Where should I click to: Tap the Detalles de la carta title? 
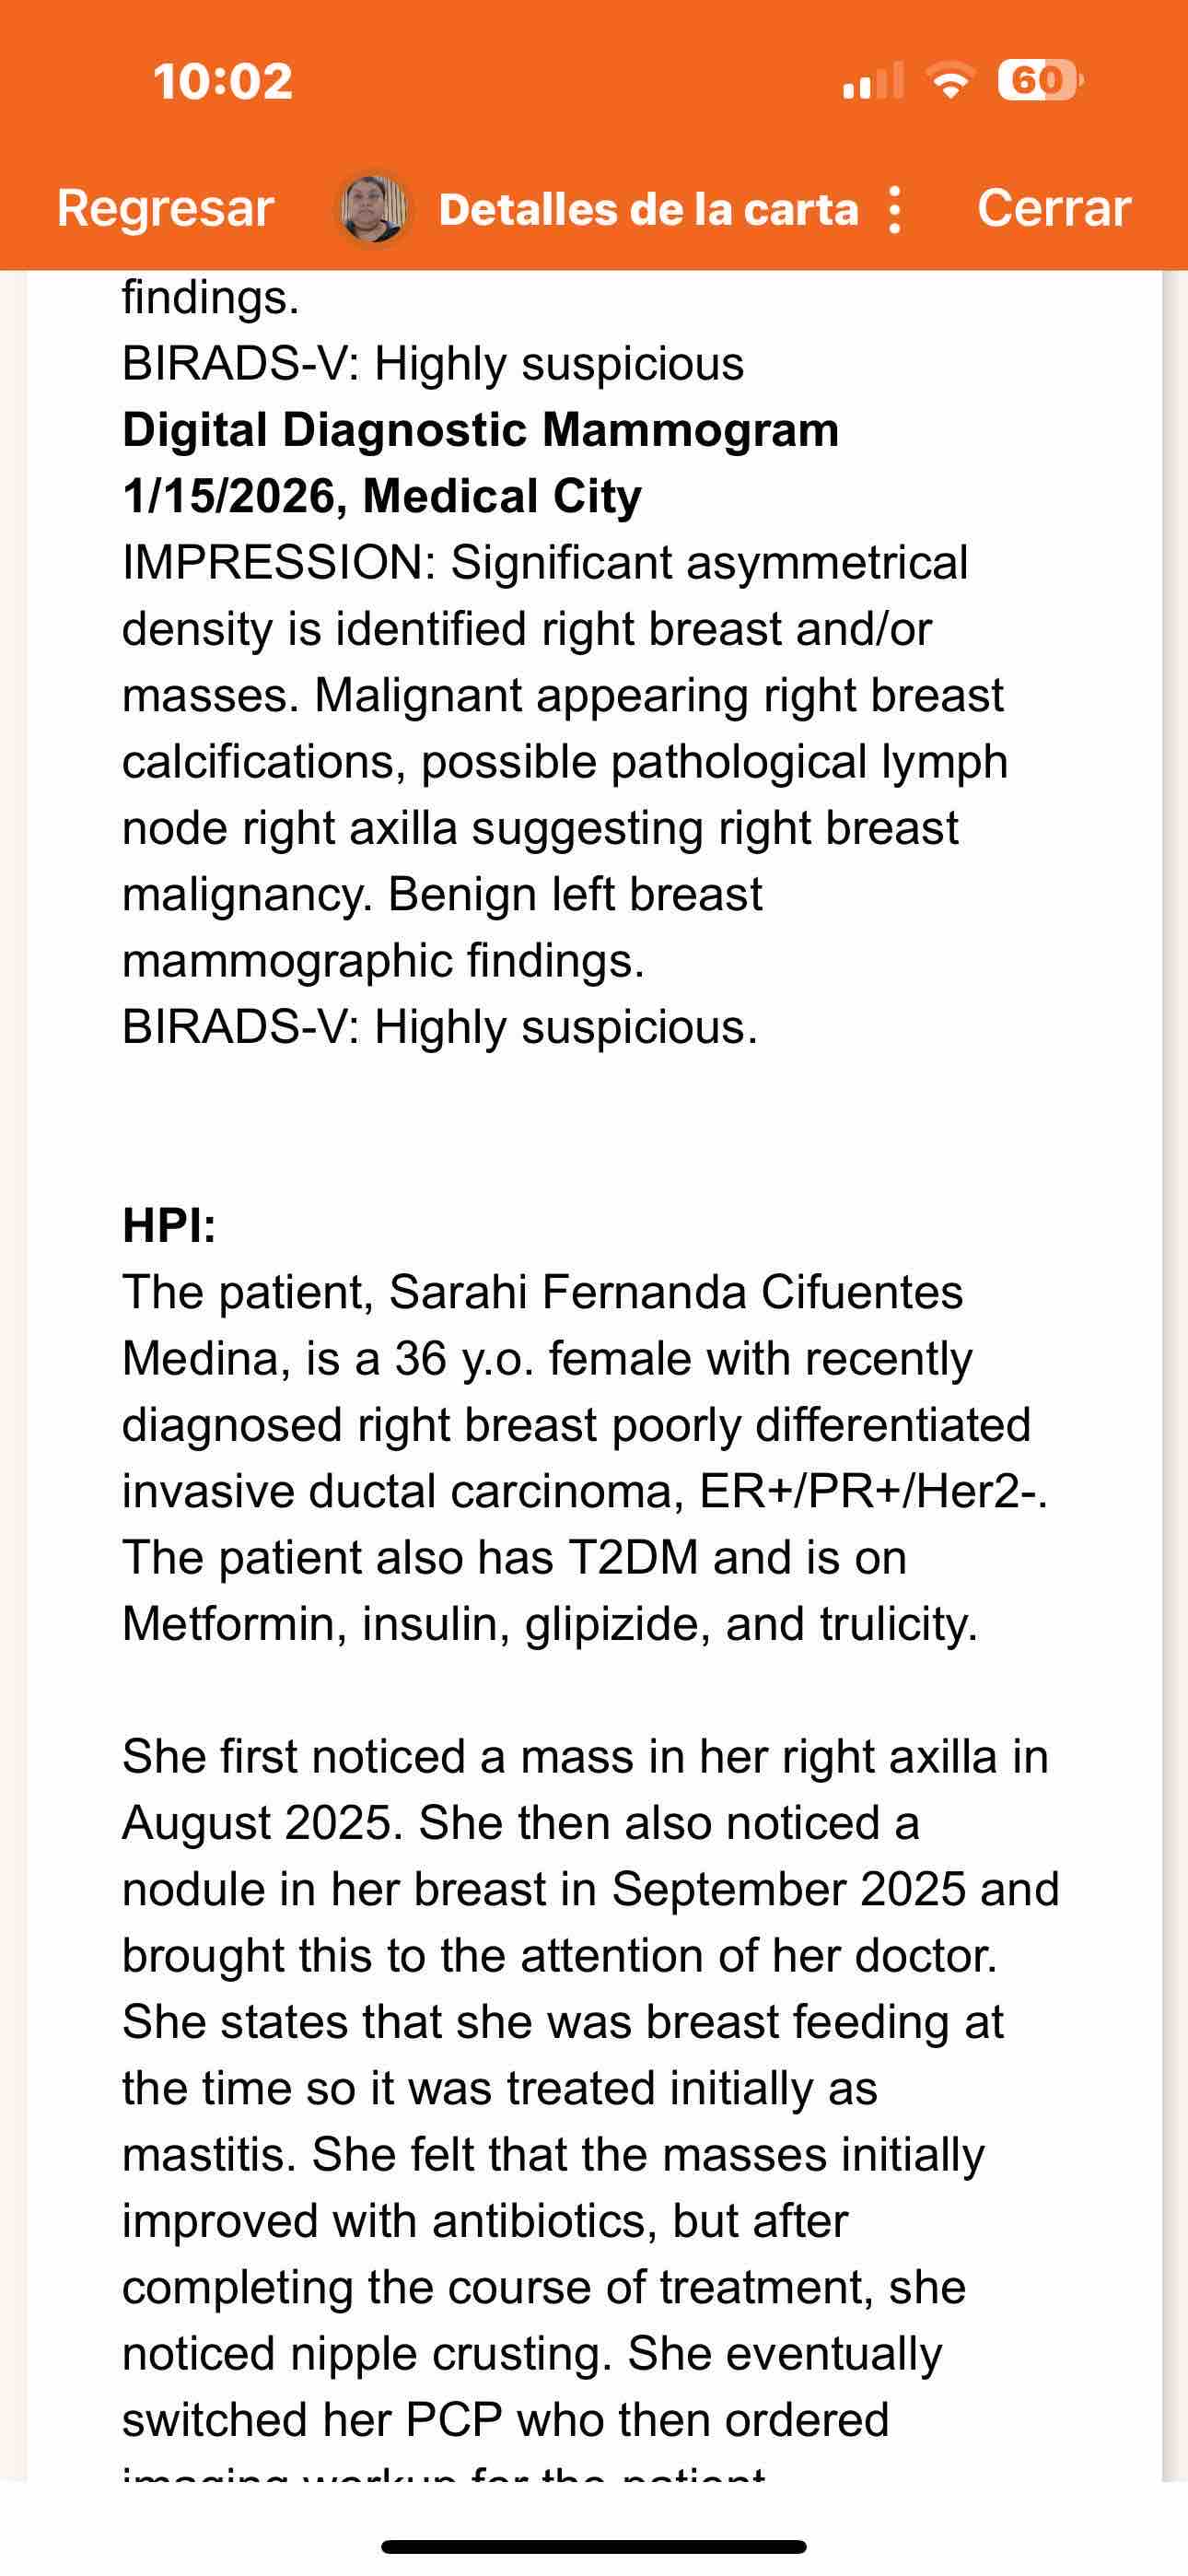[648, 210]
